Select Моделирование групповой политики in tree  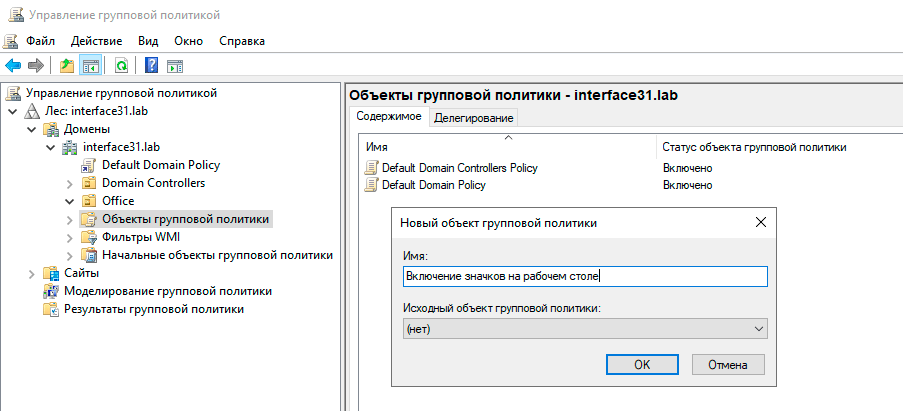[167, 291]
